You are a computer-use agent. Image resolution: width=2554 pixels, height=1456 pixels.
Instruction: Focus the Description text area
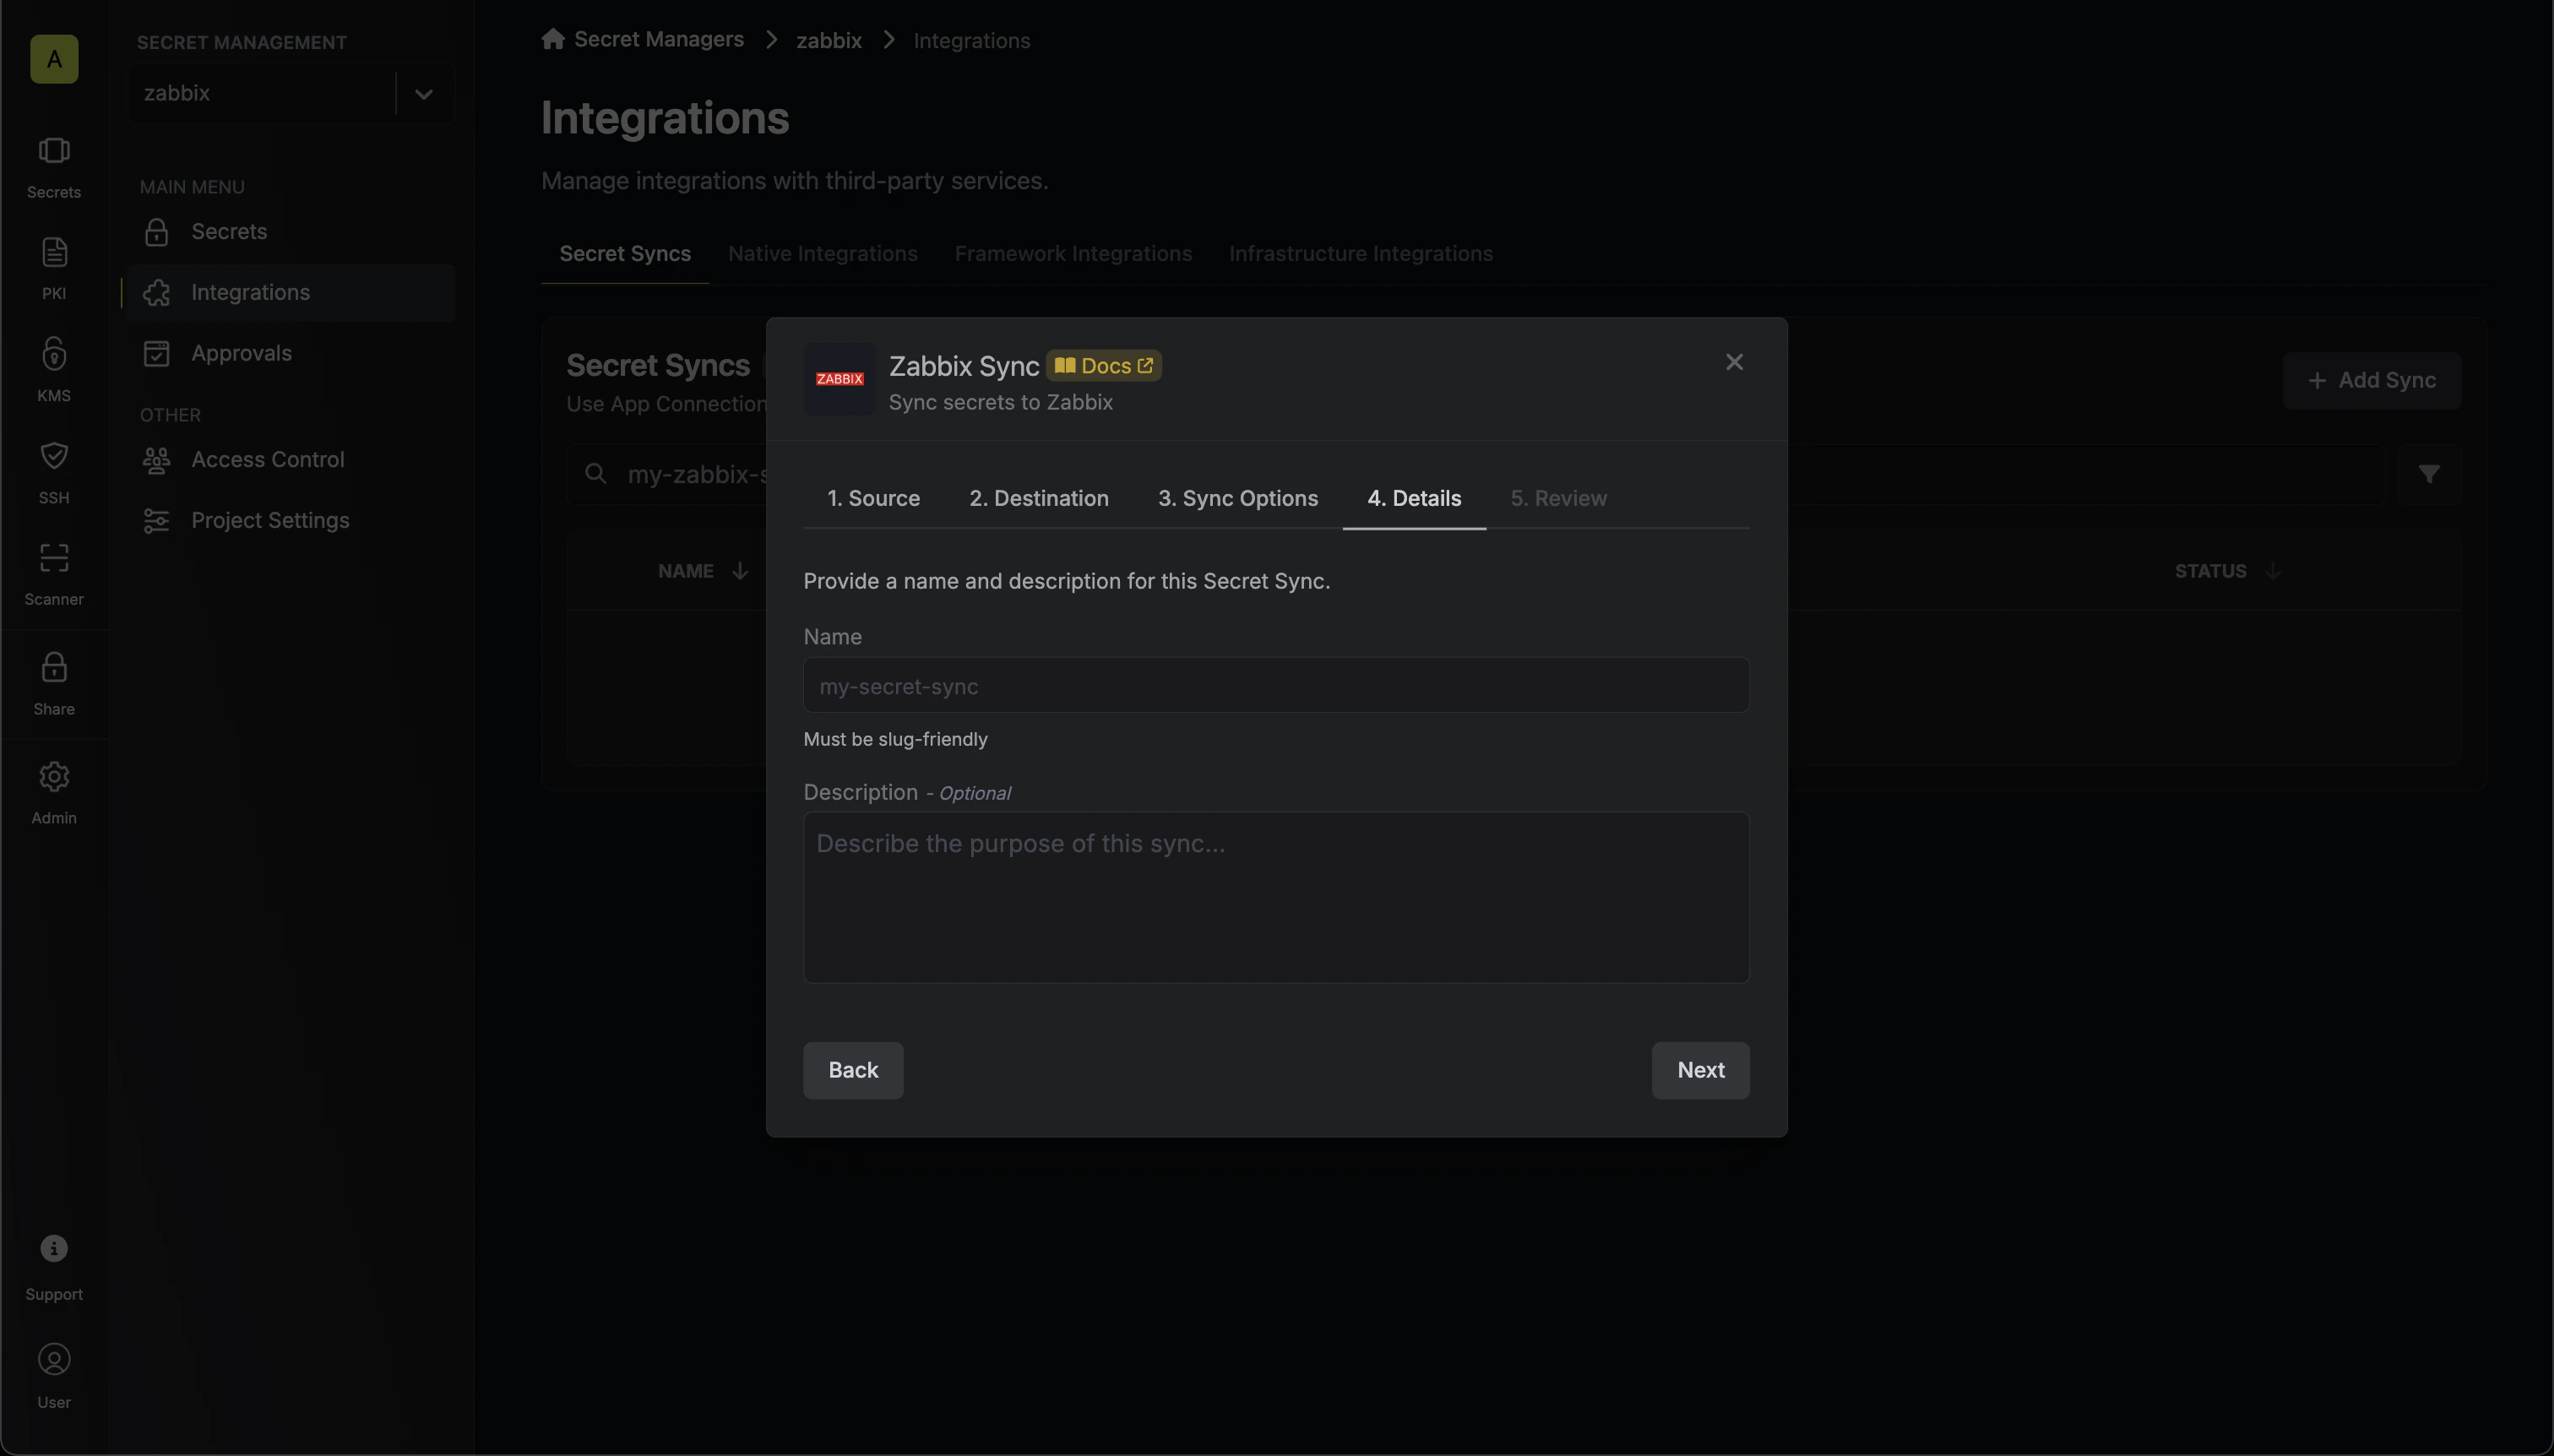[1276, 897]
